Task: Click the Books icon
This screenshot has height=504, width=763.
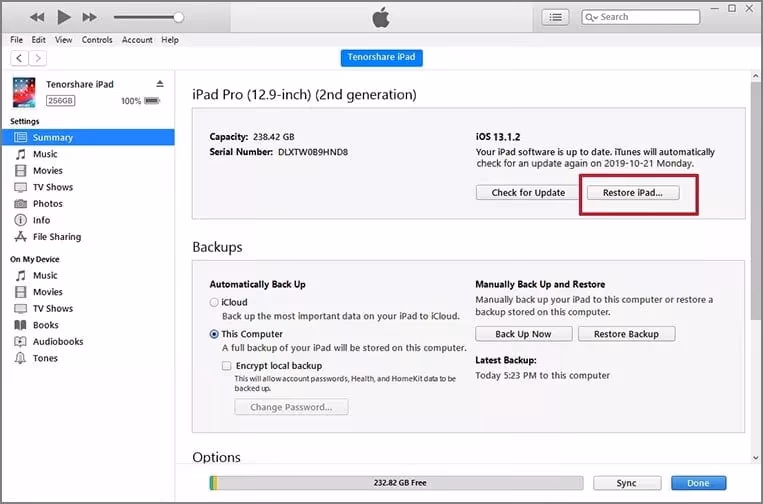Action: [x=20, y=325]
